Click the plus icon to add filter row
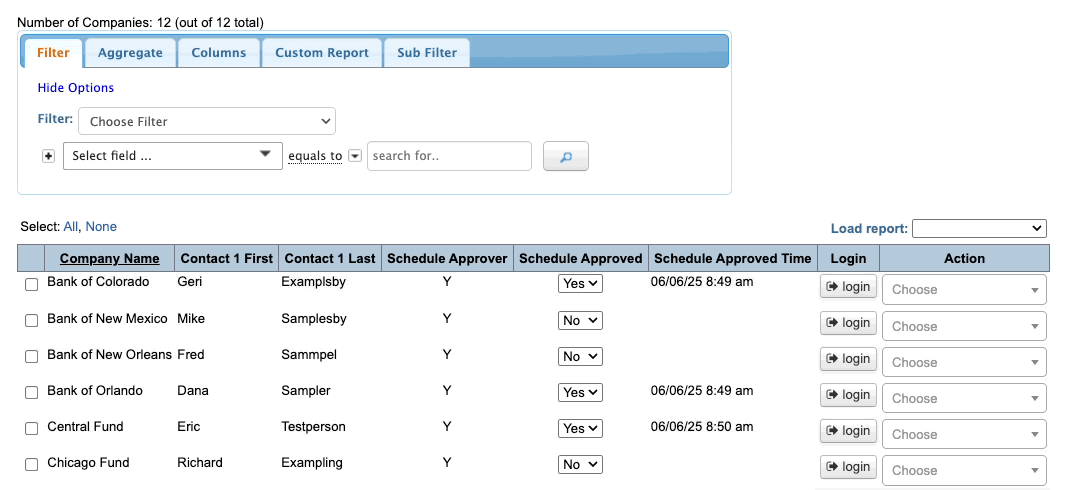1068x490 pixels. (48, 156)
